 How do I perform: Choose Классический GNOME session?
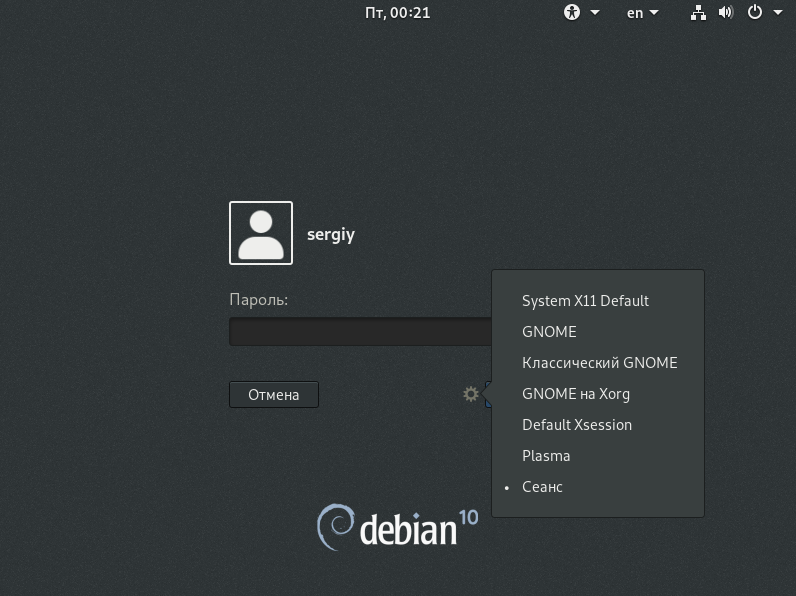tap(598, 362)
